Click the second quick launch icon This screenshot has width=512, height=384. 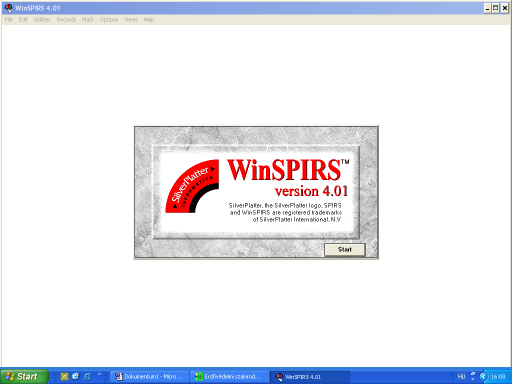(x=76, y=377)
